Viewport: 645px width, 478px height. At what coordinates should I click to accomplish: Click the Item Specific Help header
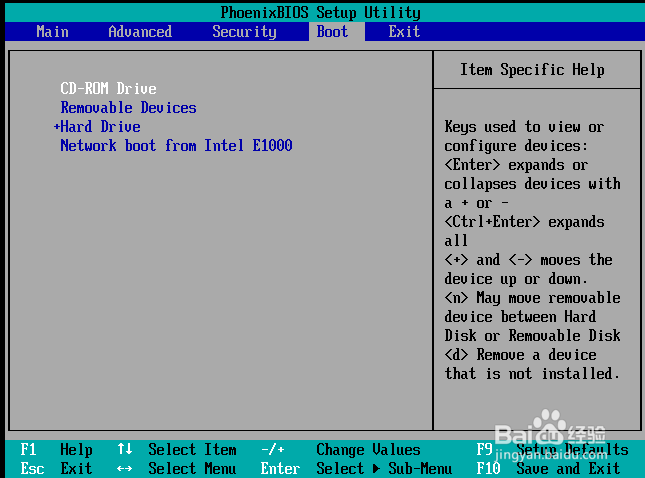[532, 70]
